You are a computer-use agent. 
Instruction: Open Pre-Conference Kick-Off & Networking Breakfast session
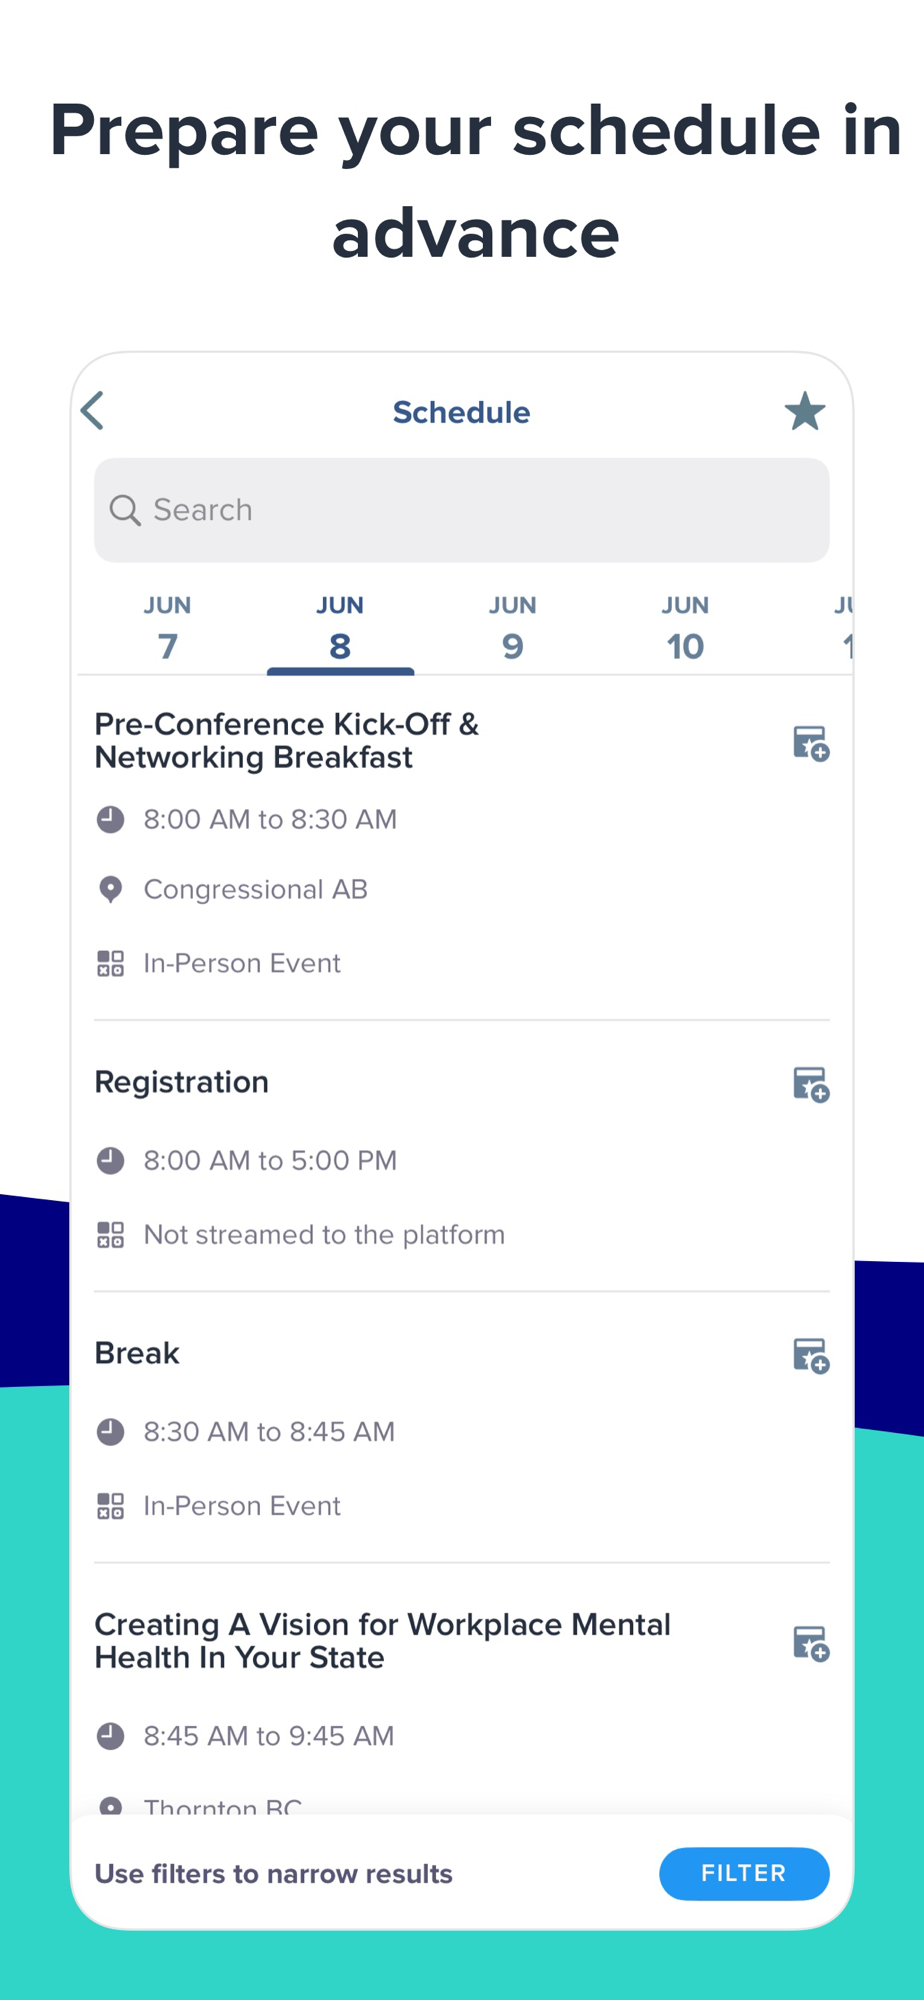[x=287, y=740]
